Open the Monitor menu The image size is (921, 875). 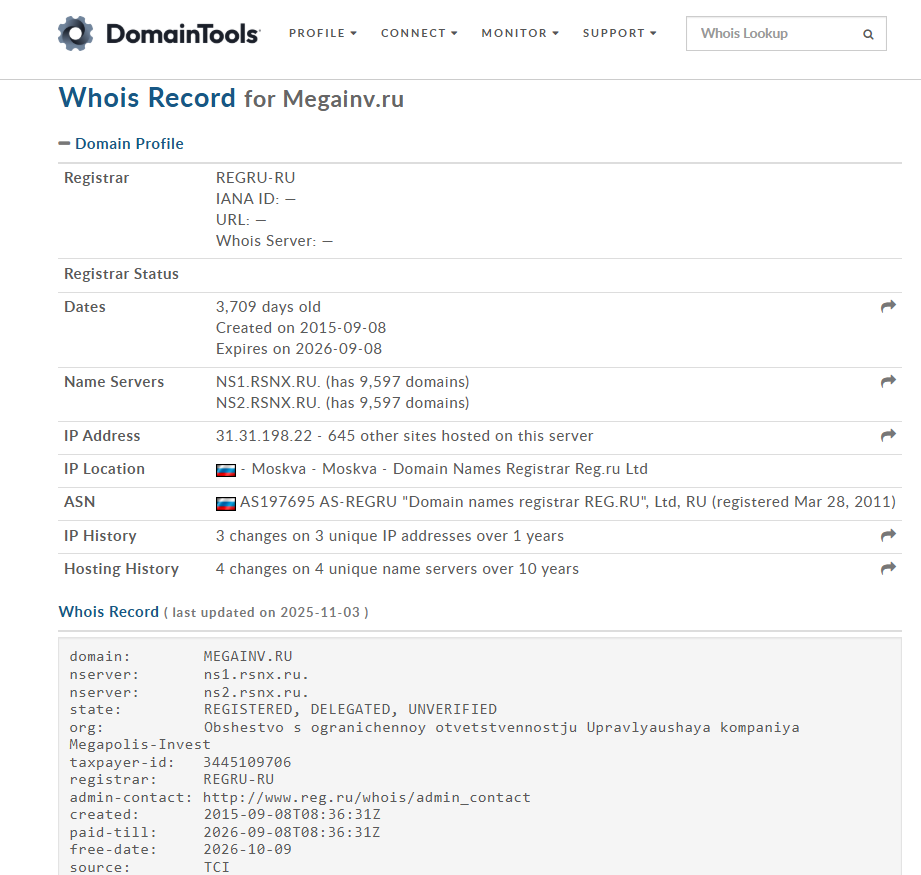pos(520,33)
